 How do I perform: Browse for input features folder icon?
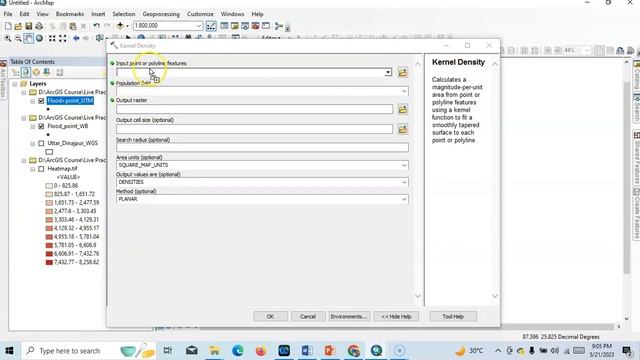pyautogui.click(x=403, y=73)
